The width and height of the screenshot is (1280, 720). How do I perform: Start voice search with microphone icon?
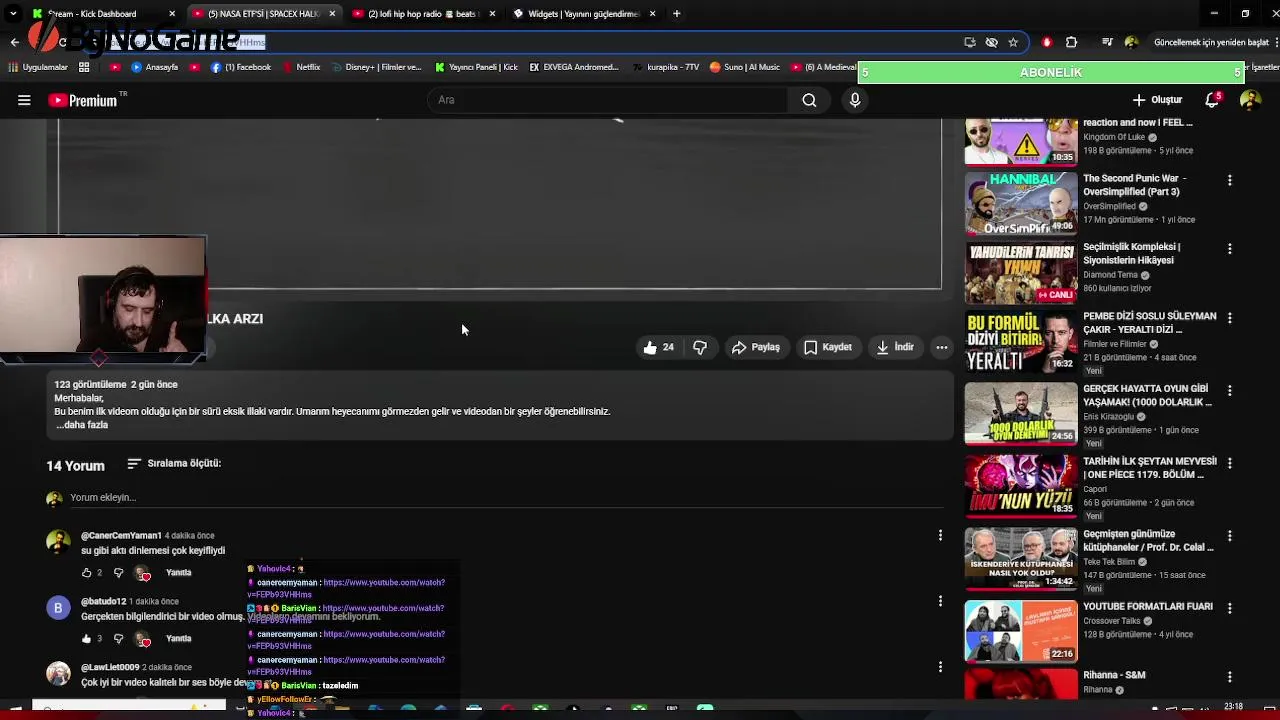855,100
